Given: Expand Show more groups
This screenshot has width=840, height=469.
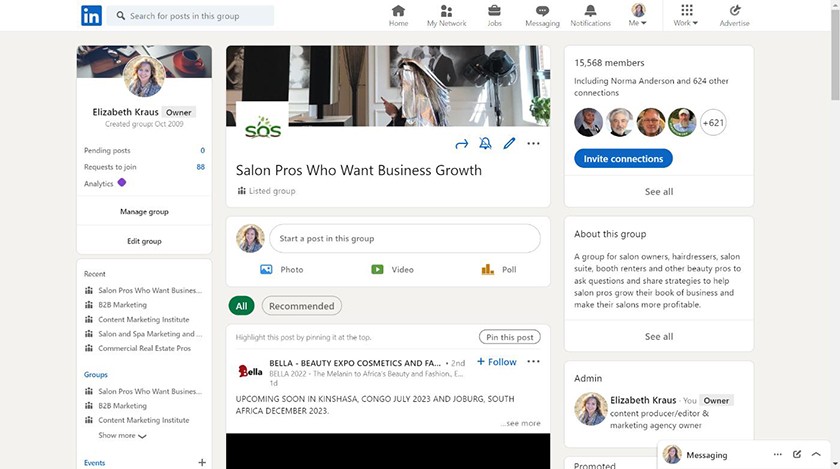Looking at the screenshot, I should click(122, 435).
